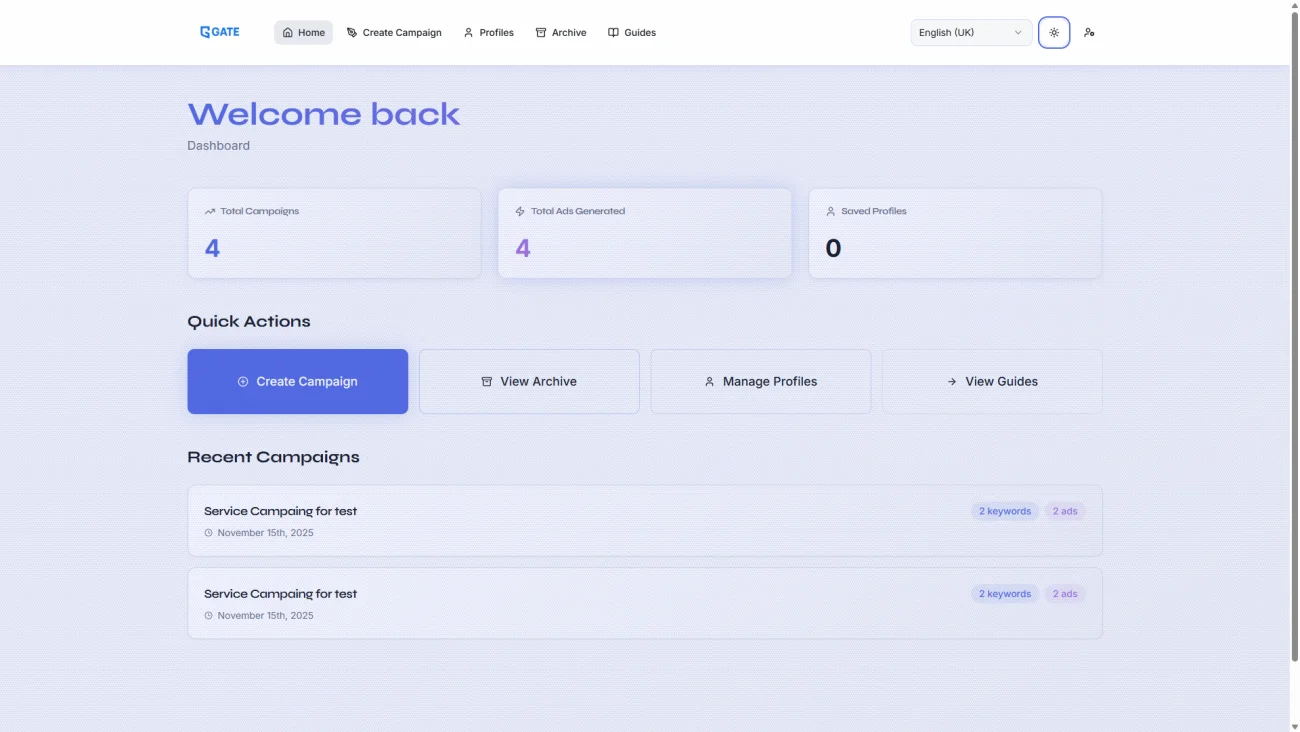Go to the Home nav tab
This screenshot has height=732, width=1300.
[x=303, y=33]
